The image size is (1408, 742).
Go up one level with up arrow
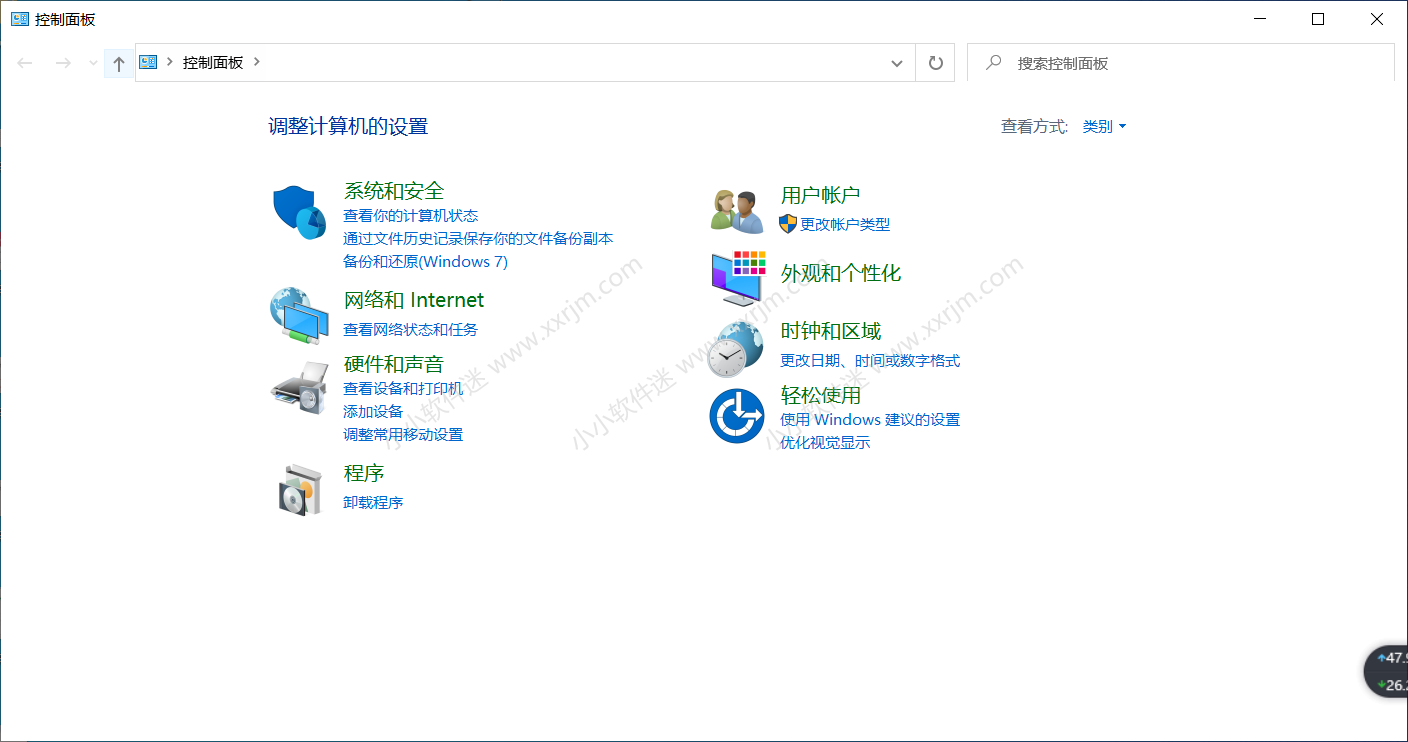(x=118, y=63)
